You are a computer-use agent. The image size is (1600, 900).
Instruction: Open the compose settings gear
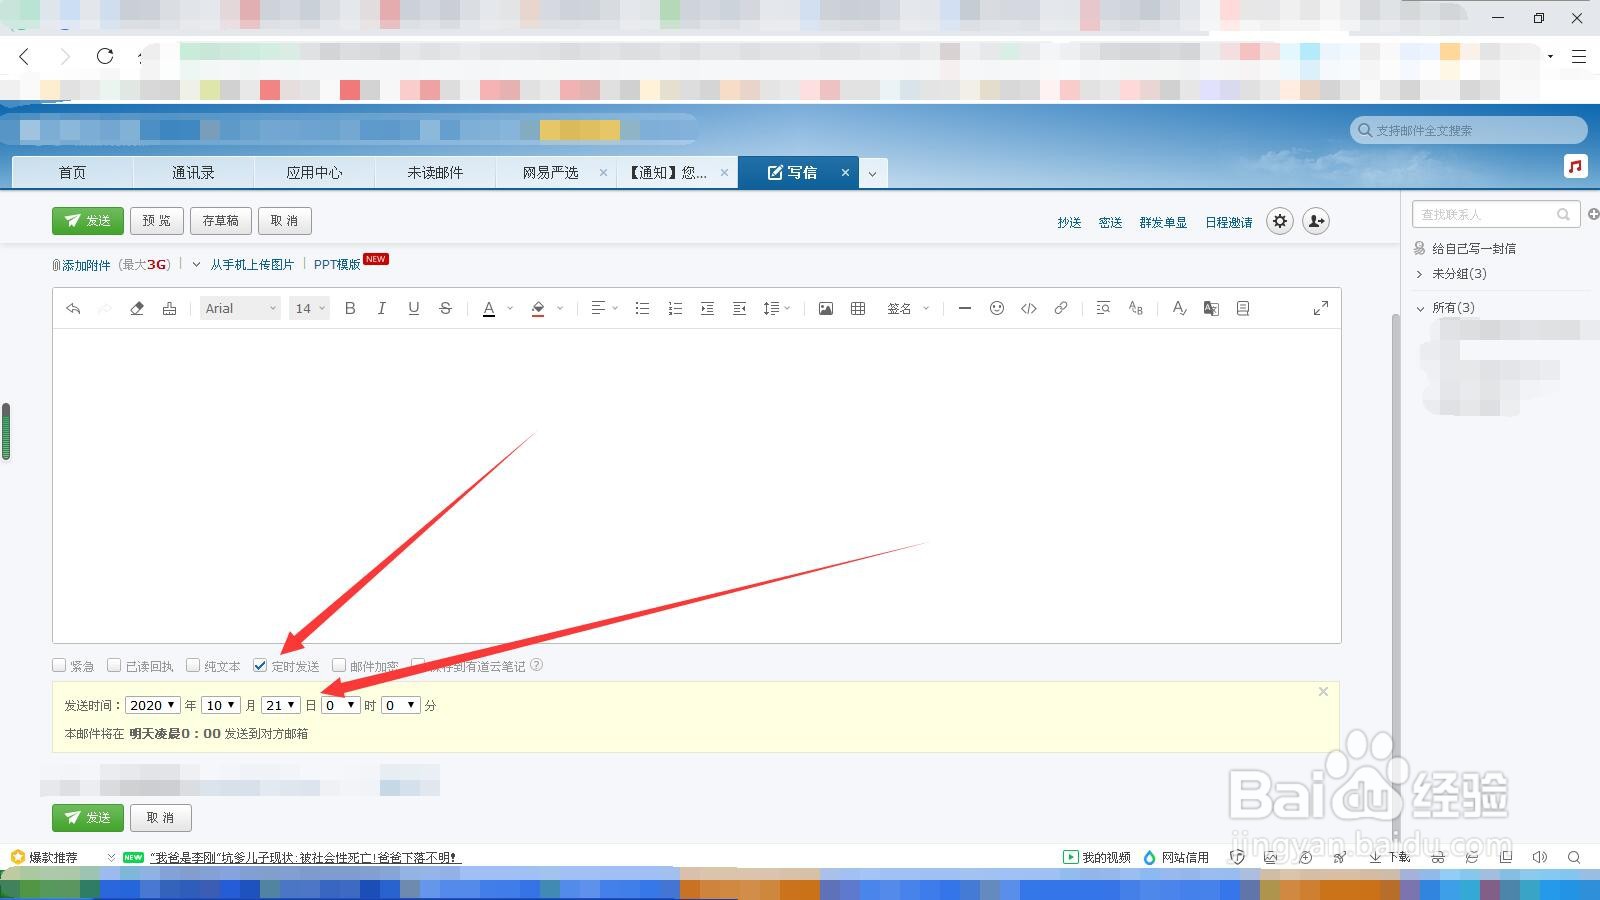click(x=1280, y=221)
